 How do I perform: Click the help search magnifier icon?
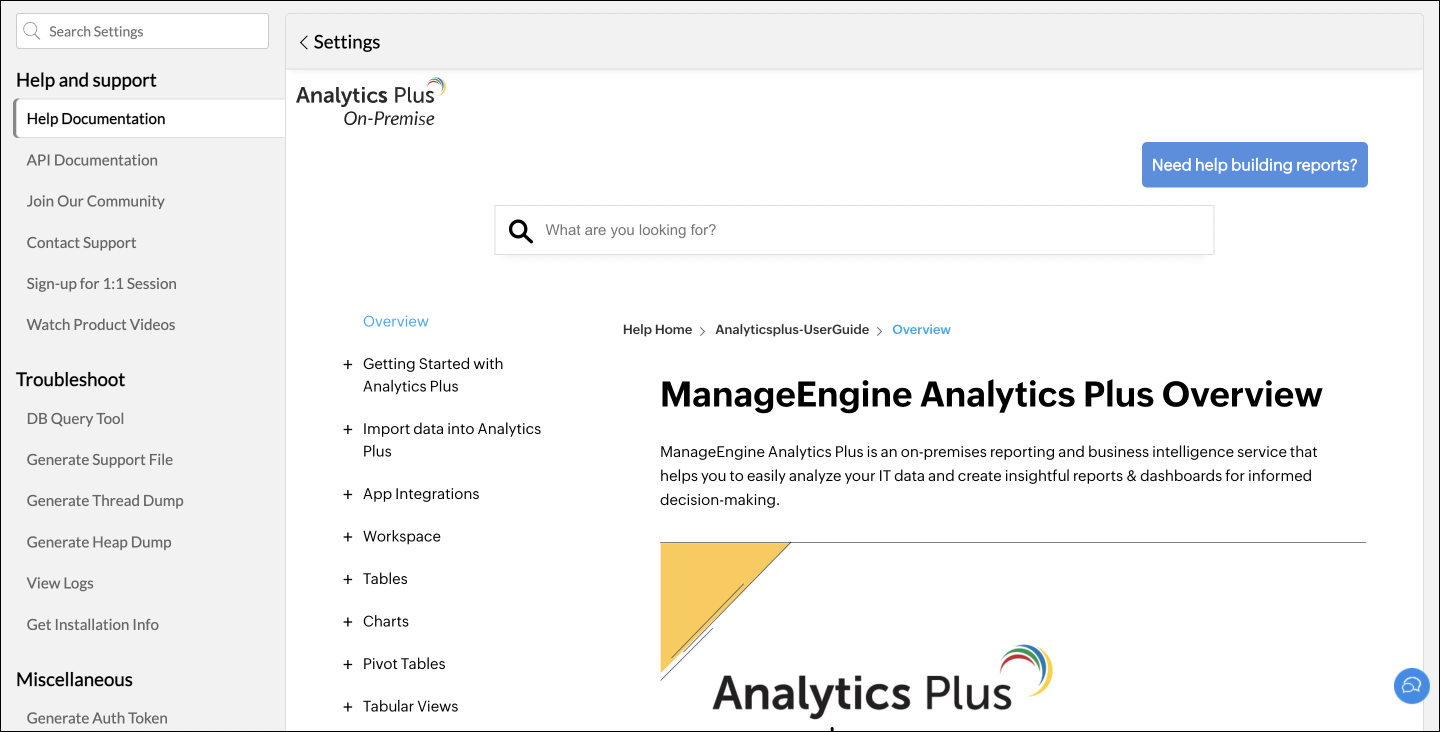(x=521, y=231)
